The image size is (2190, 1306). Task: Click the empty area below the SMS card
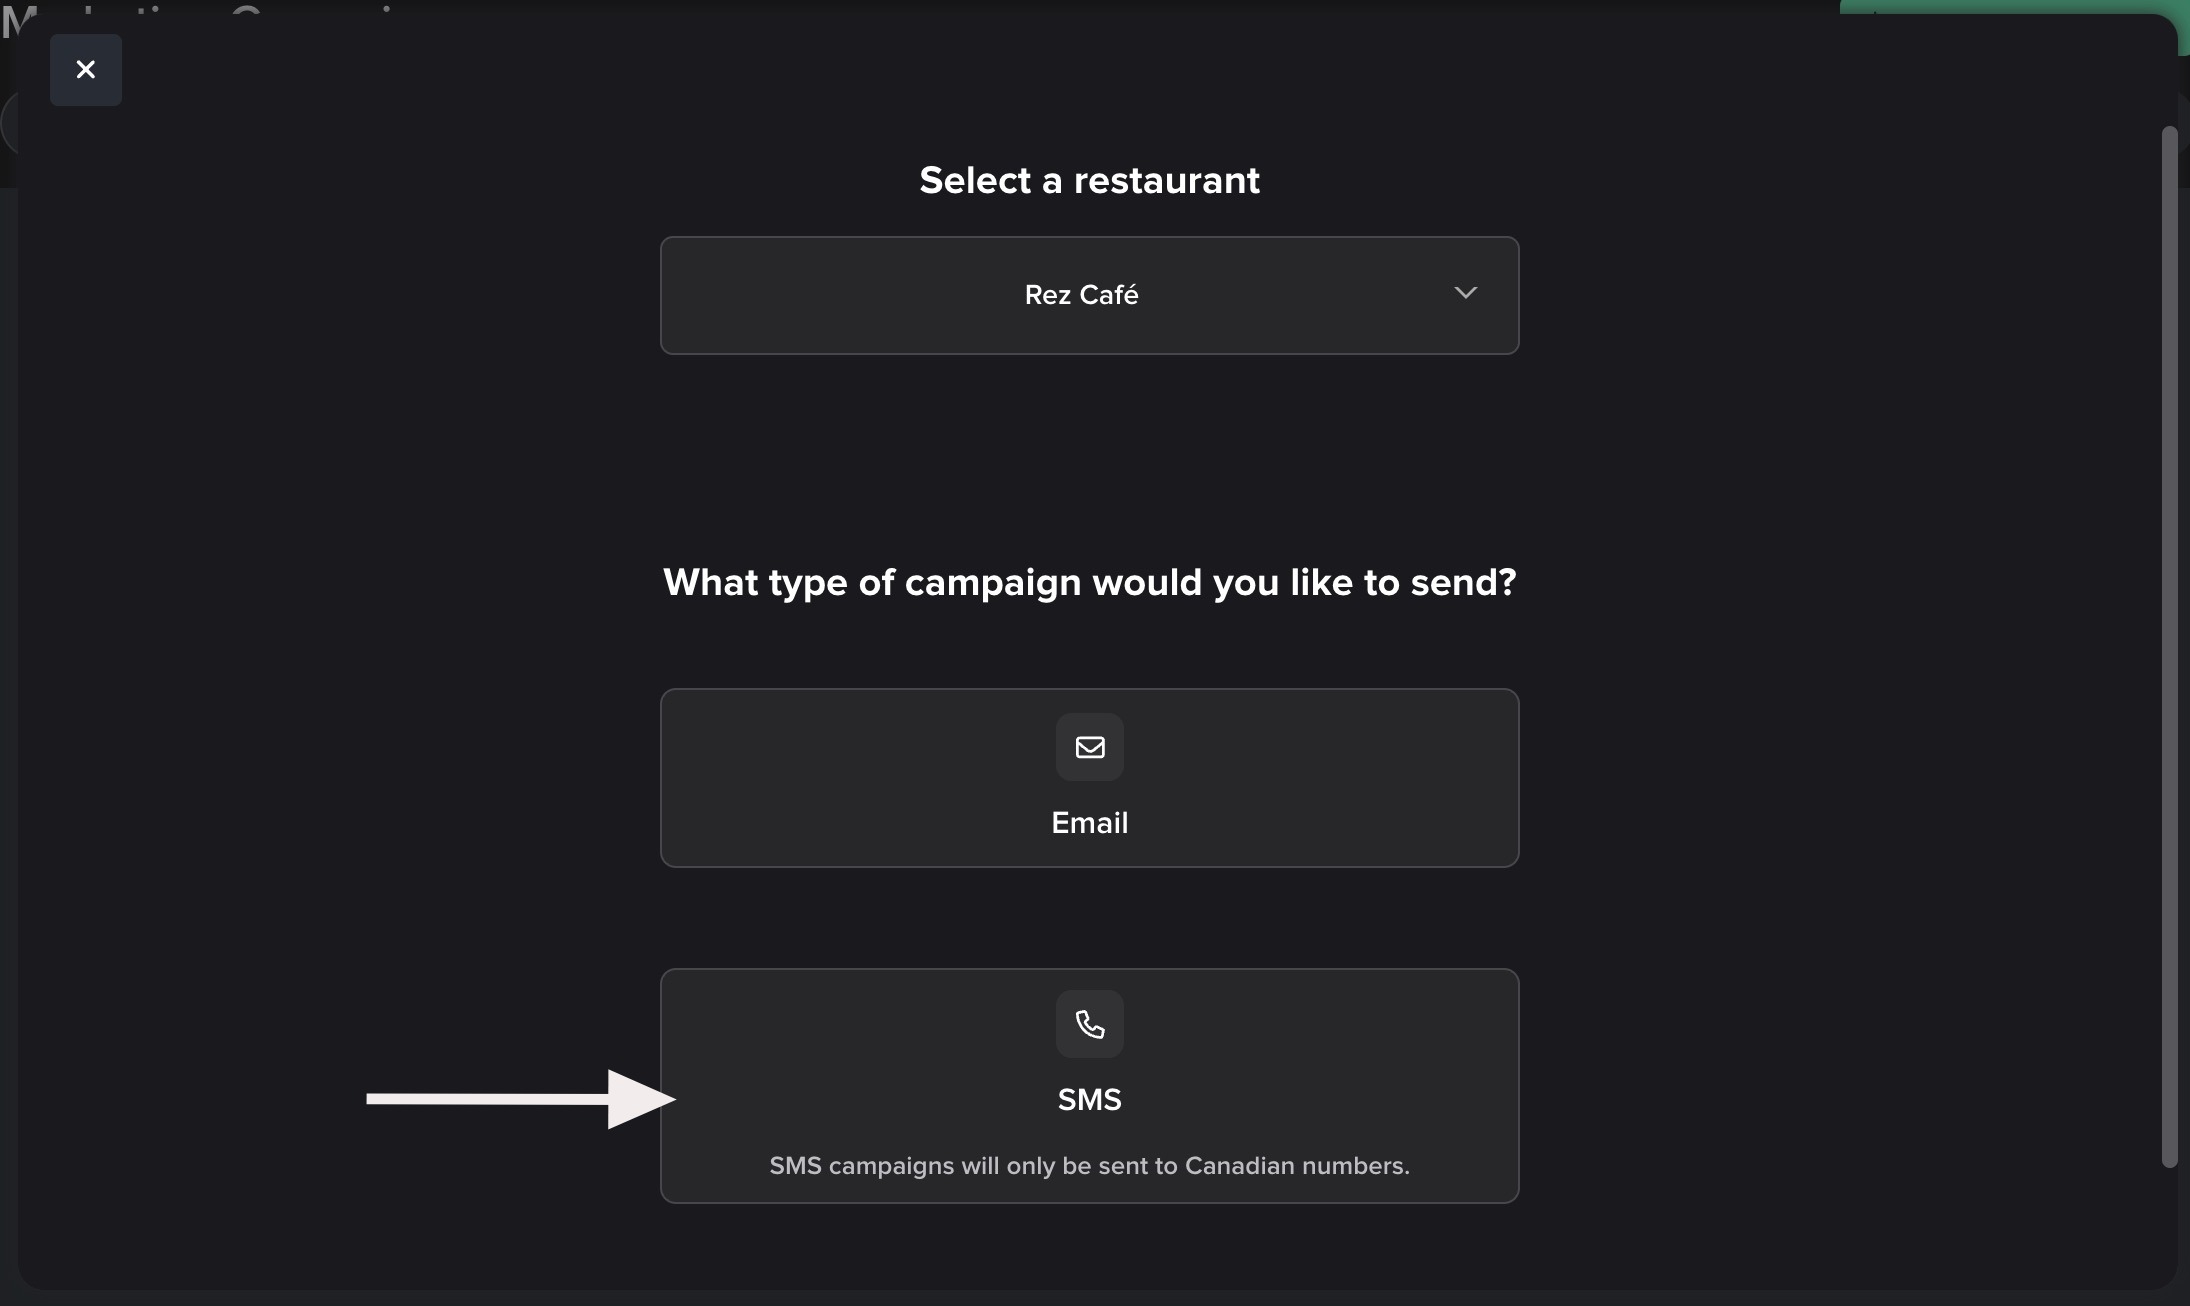(x=1089, y=1246)
